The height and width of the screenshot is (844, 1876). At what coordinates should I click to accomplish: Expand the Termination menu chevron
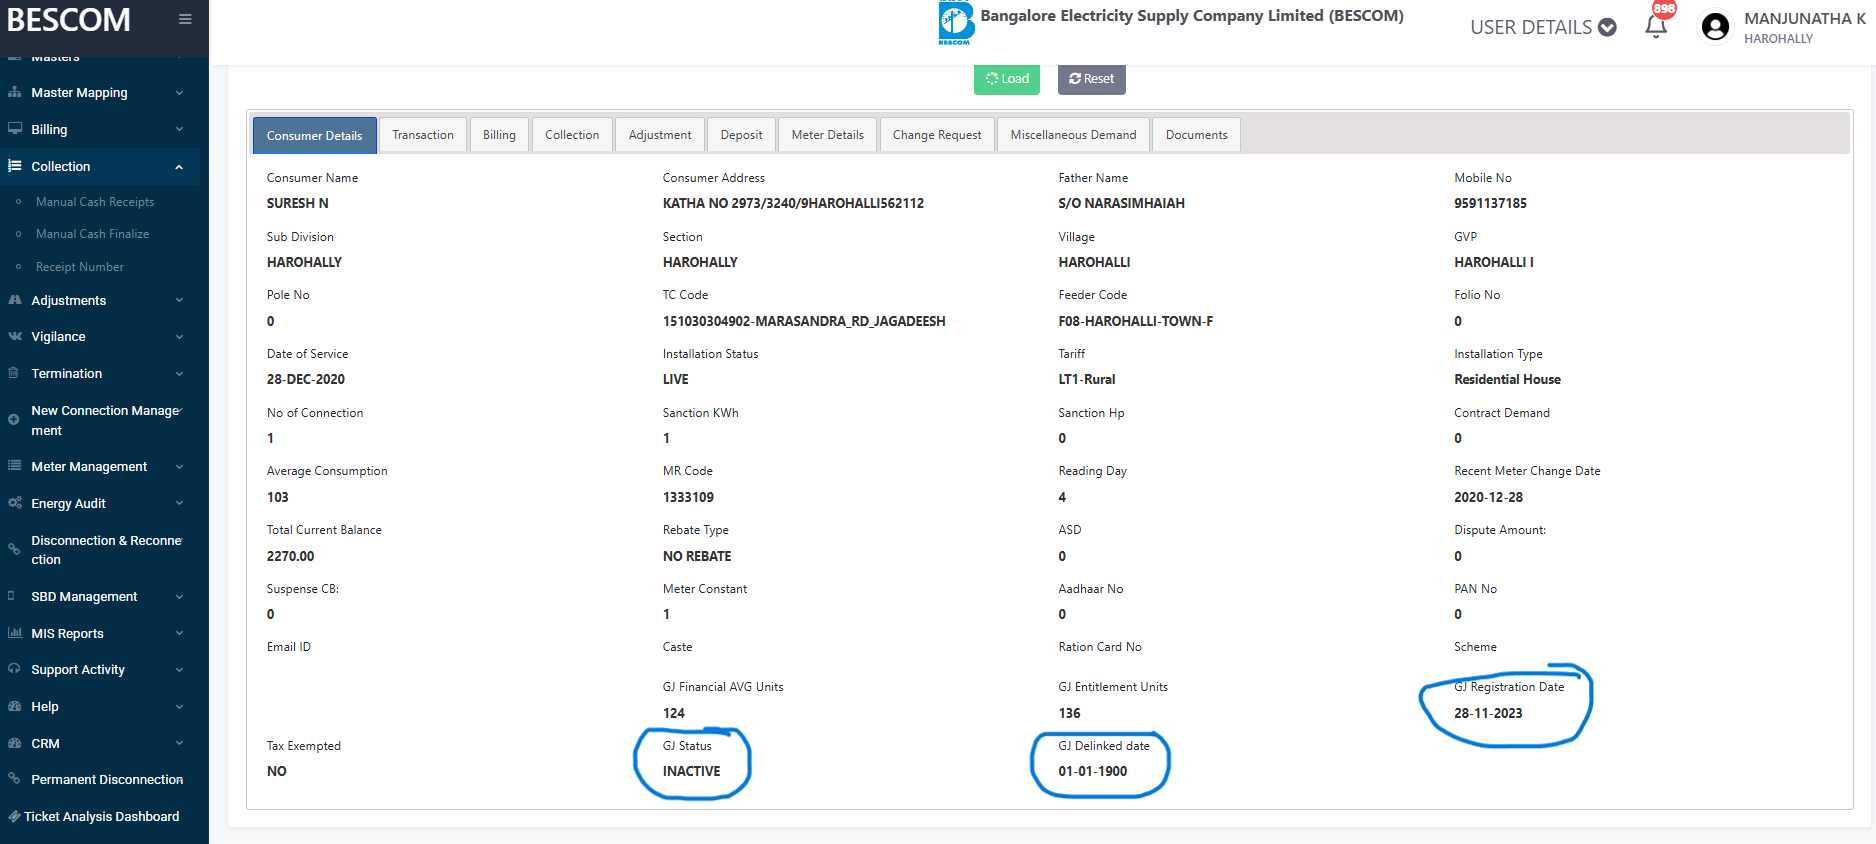(180, 374)
